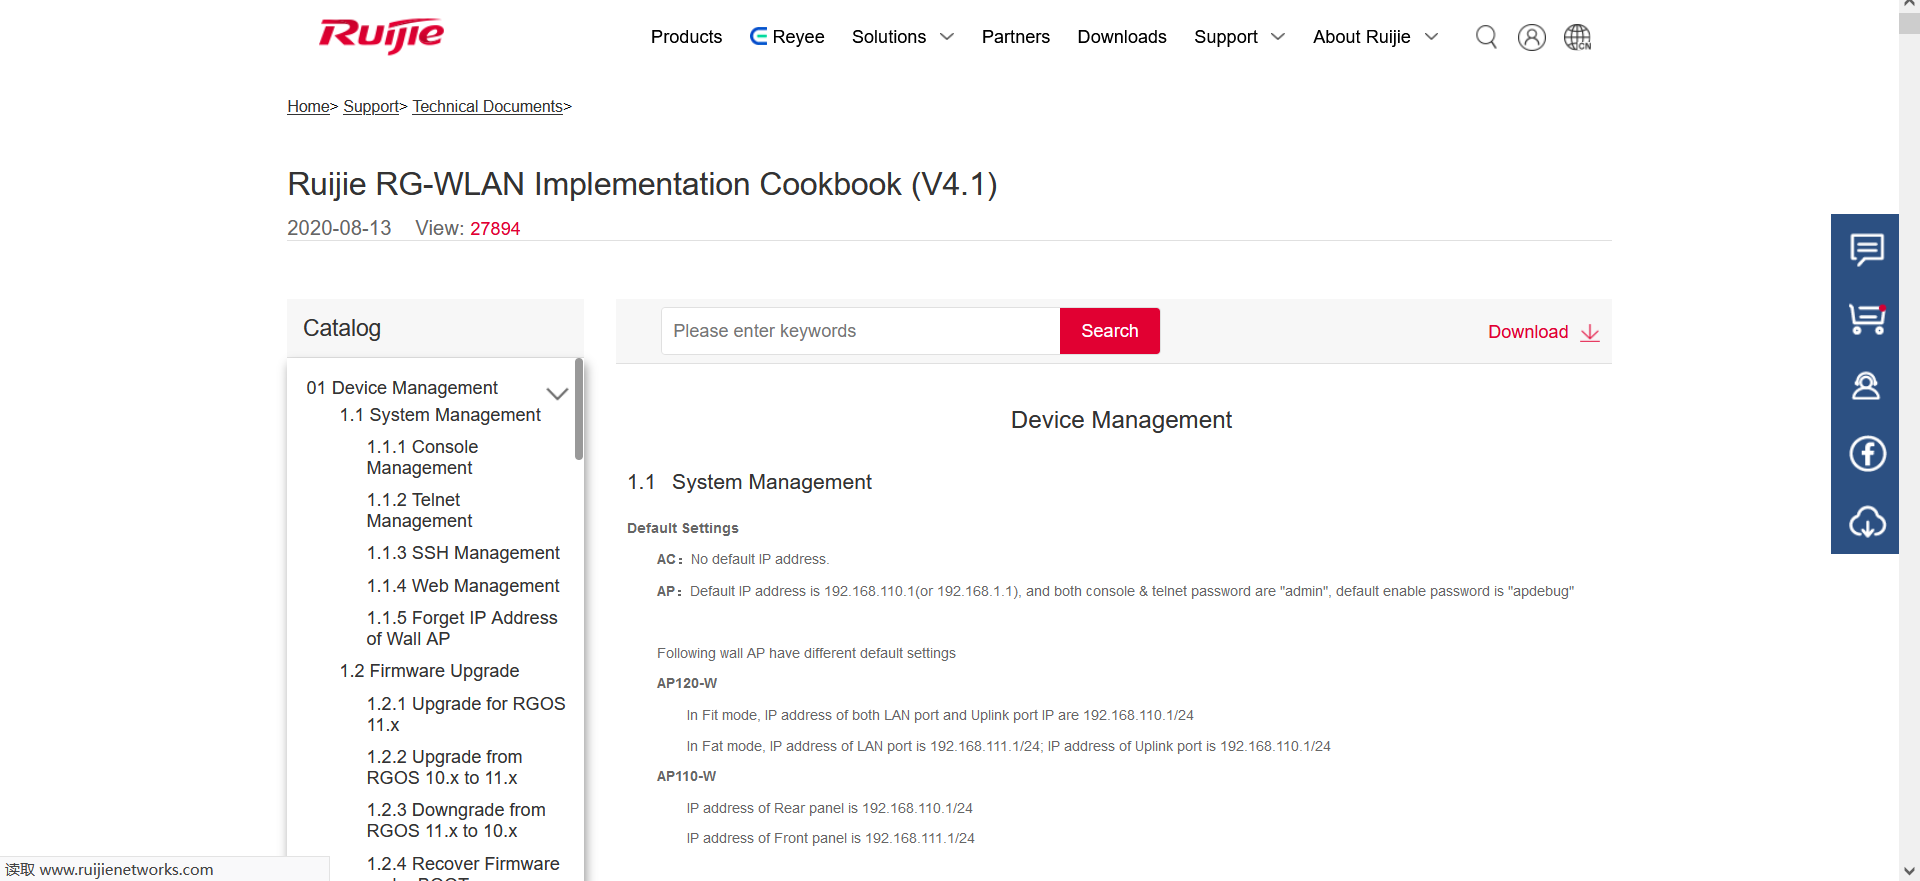This screenshot has width=1920, height=881.
Task: Open 1.1.2 Telnet Management section
Action: (x=419, y=510)
